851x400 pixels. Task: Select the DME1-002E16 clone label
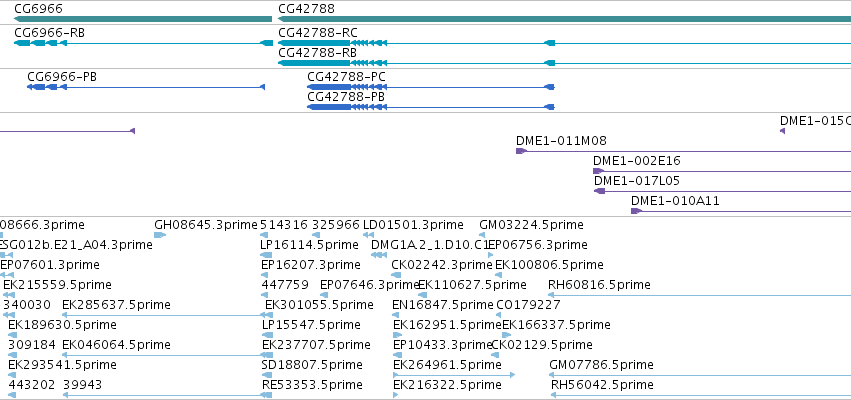637,161
